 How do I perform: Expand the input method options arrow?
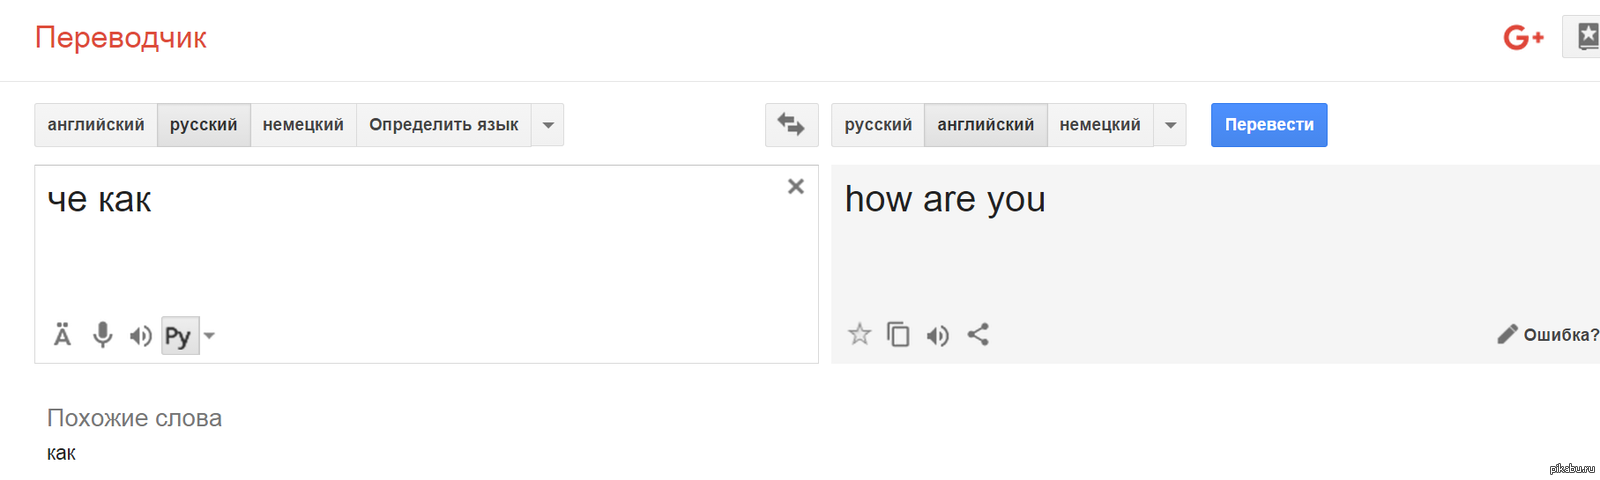point(209,336)
